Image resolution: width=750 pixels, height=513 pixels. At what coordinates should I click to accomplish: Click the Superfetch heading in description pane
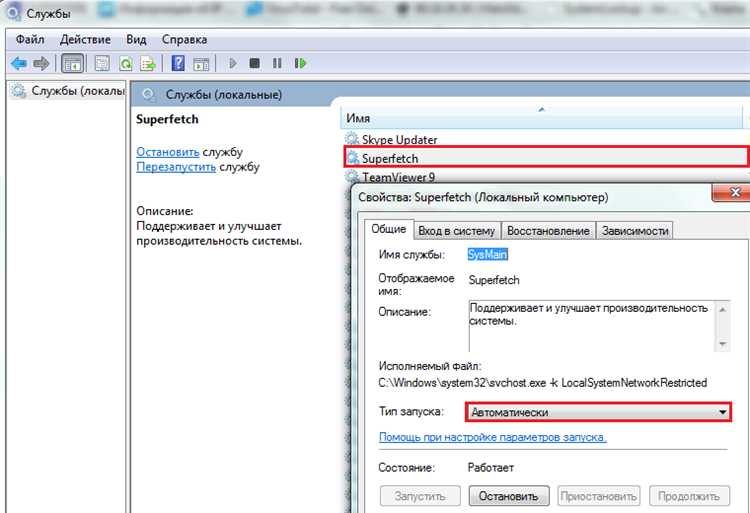167,119
